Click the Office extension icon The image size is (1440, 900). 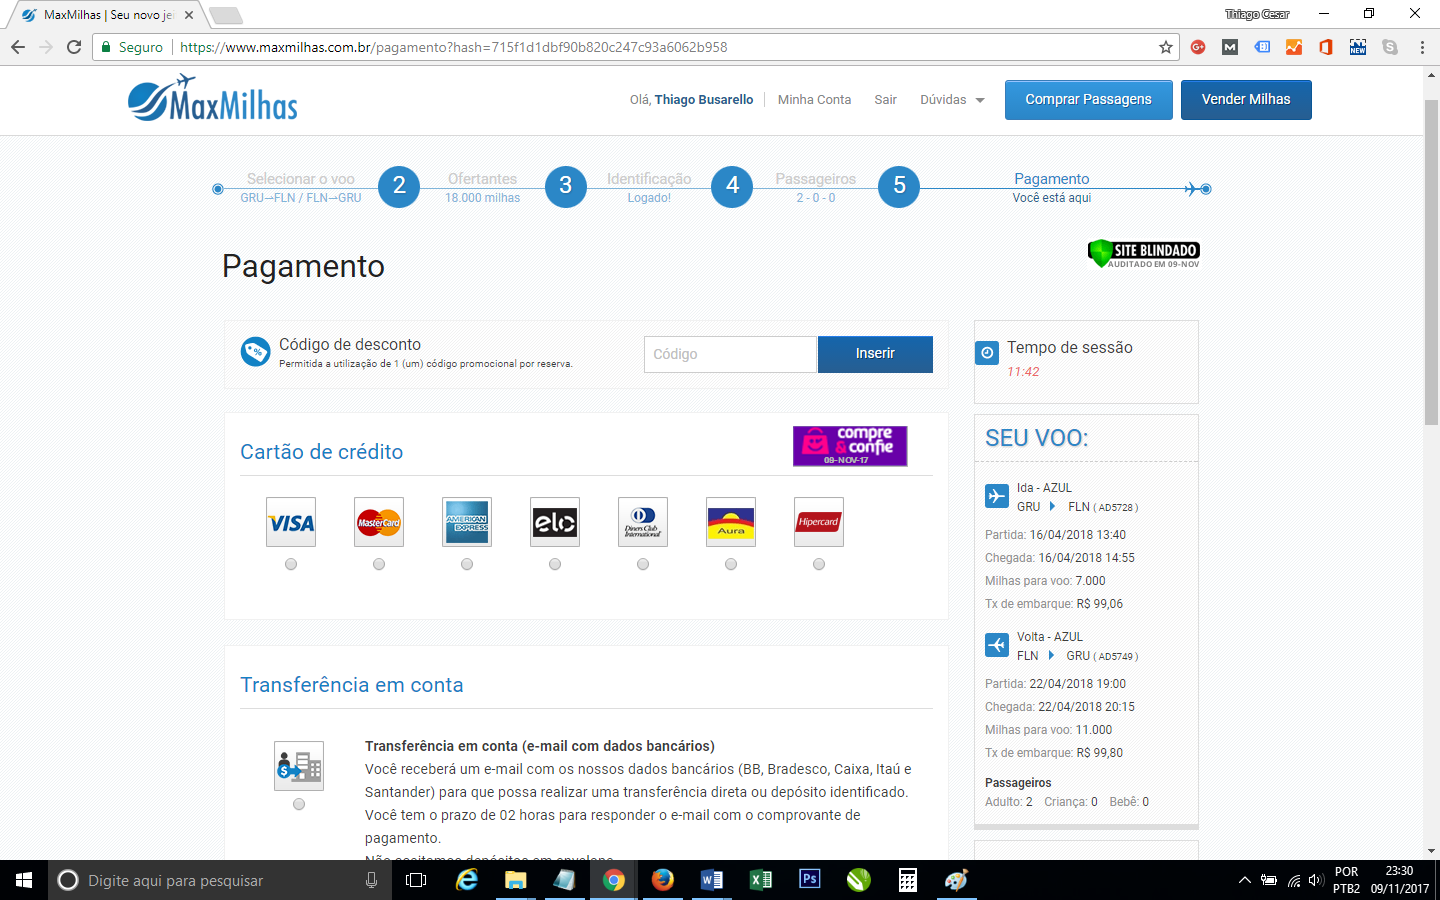1326,47
